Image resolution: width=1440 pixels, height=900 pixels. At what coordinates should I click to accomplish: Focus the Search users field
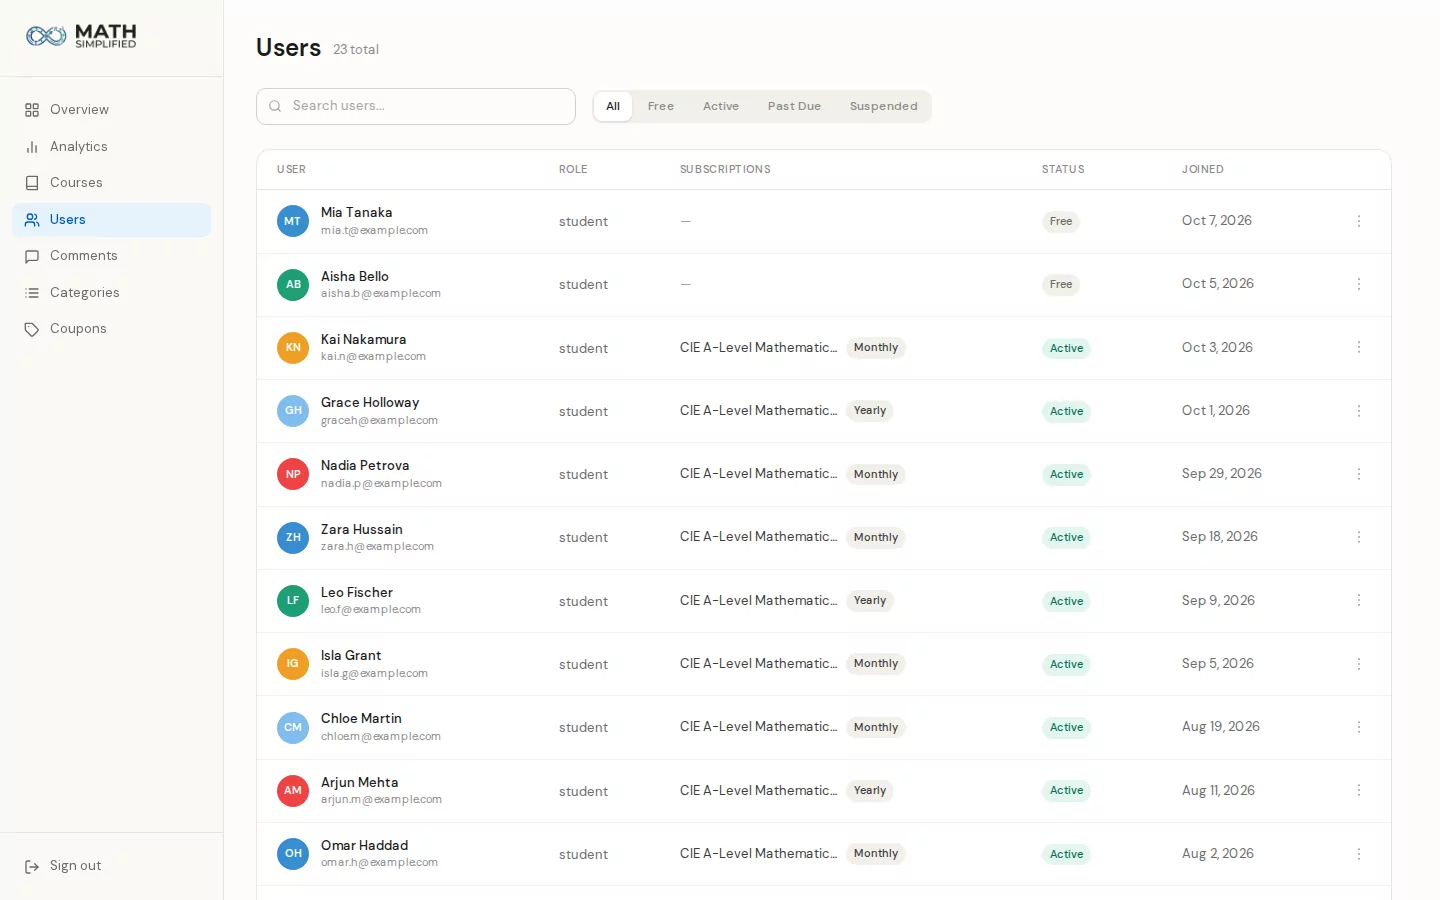[416, 106]
